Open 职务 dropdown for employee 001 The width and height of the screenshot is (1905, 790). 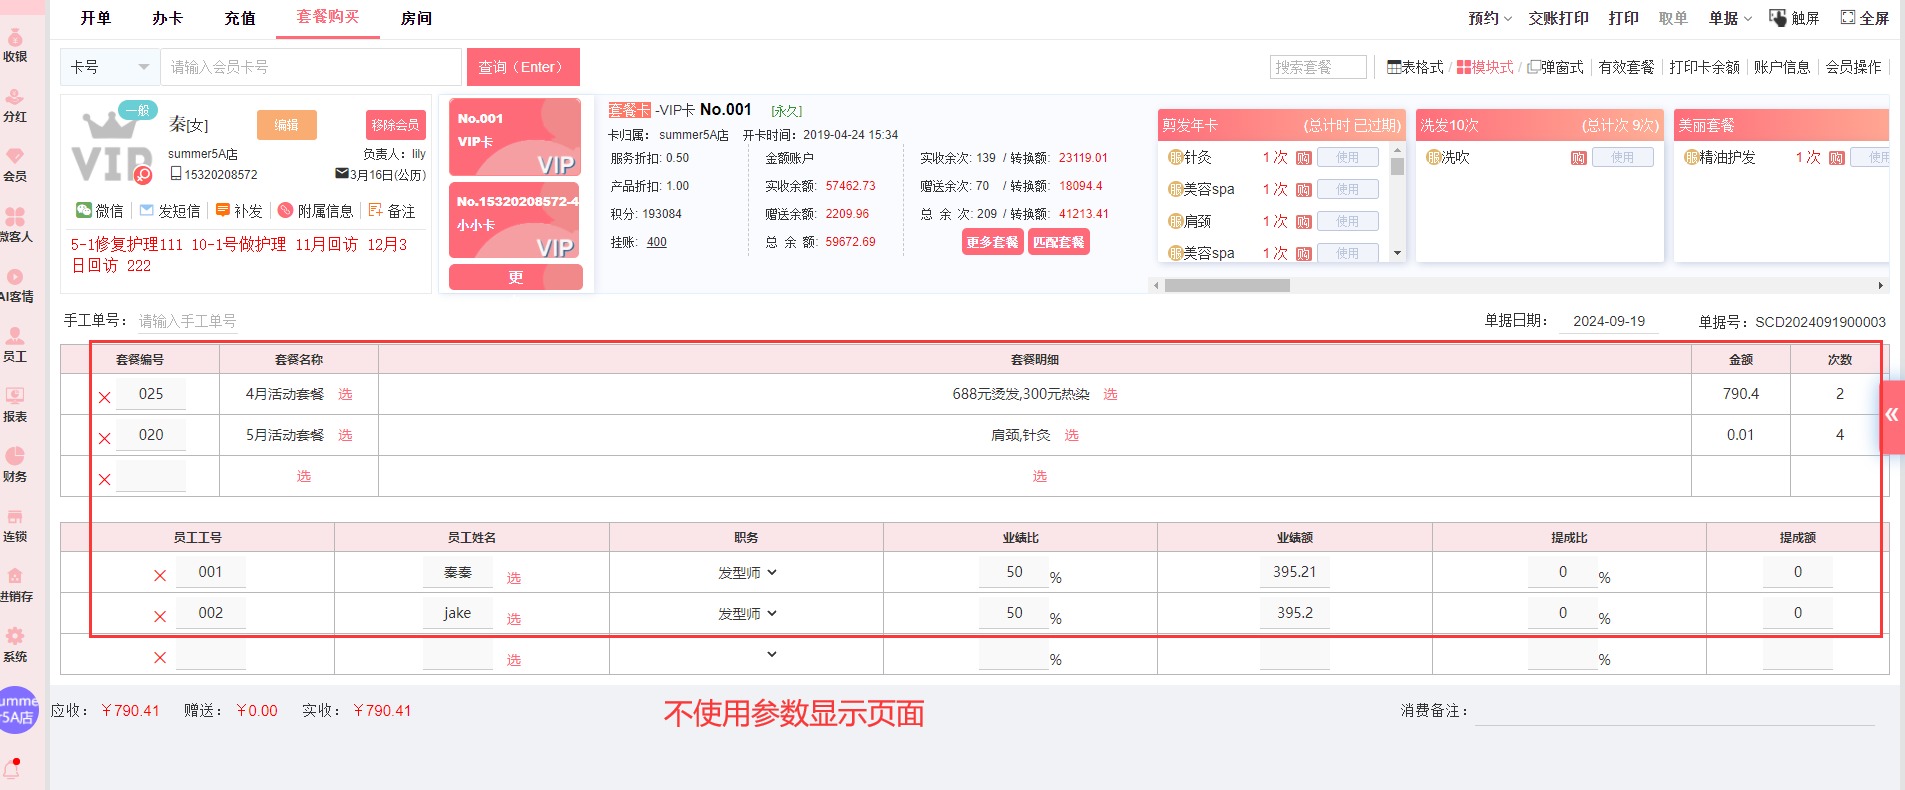coord(746,573)
